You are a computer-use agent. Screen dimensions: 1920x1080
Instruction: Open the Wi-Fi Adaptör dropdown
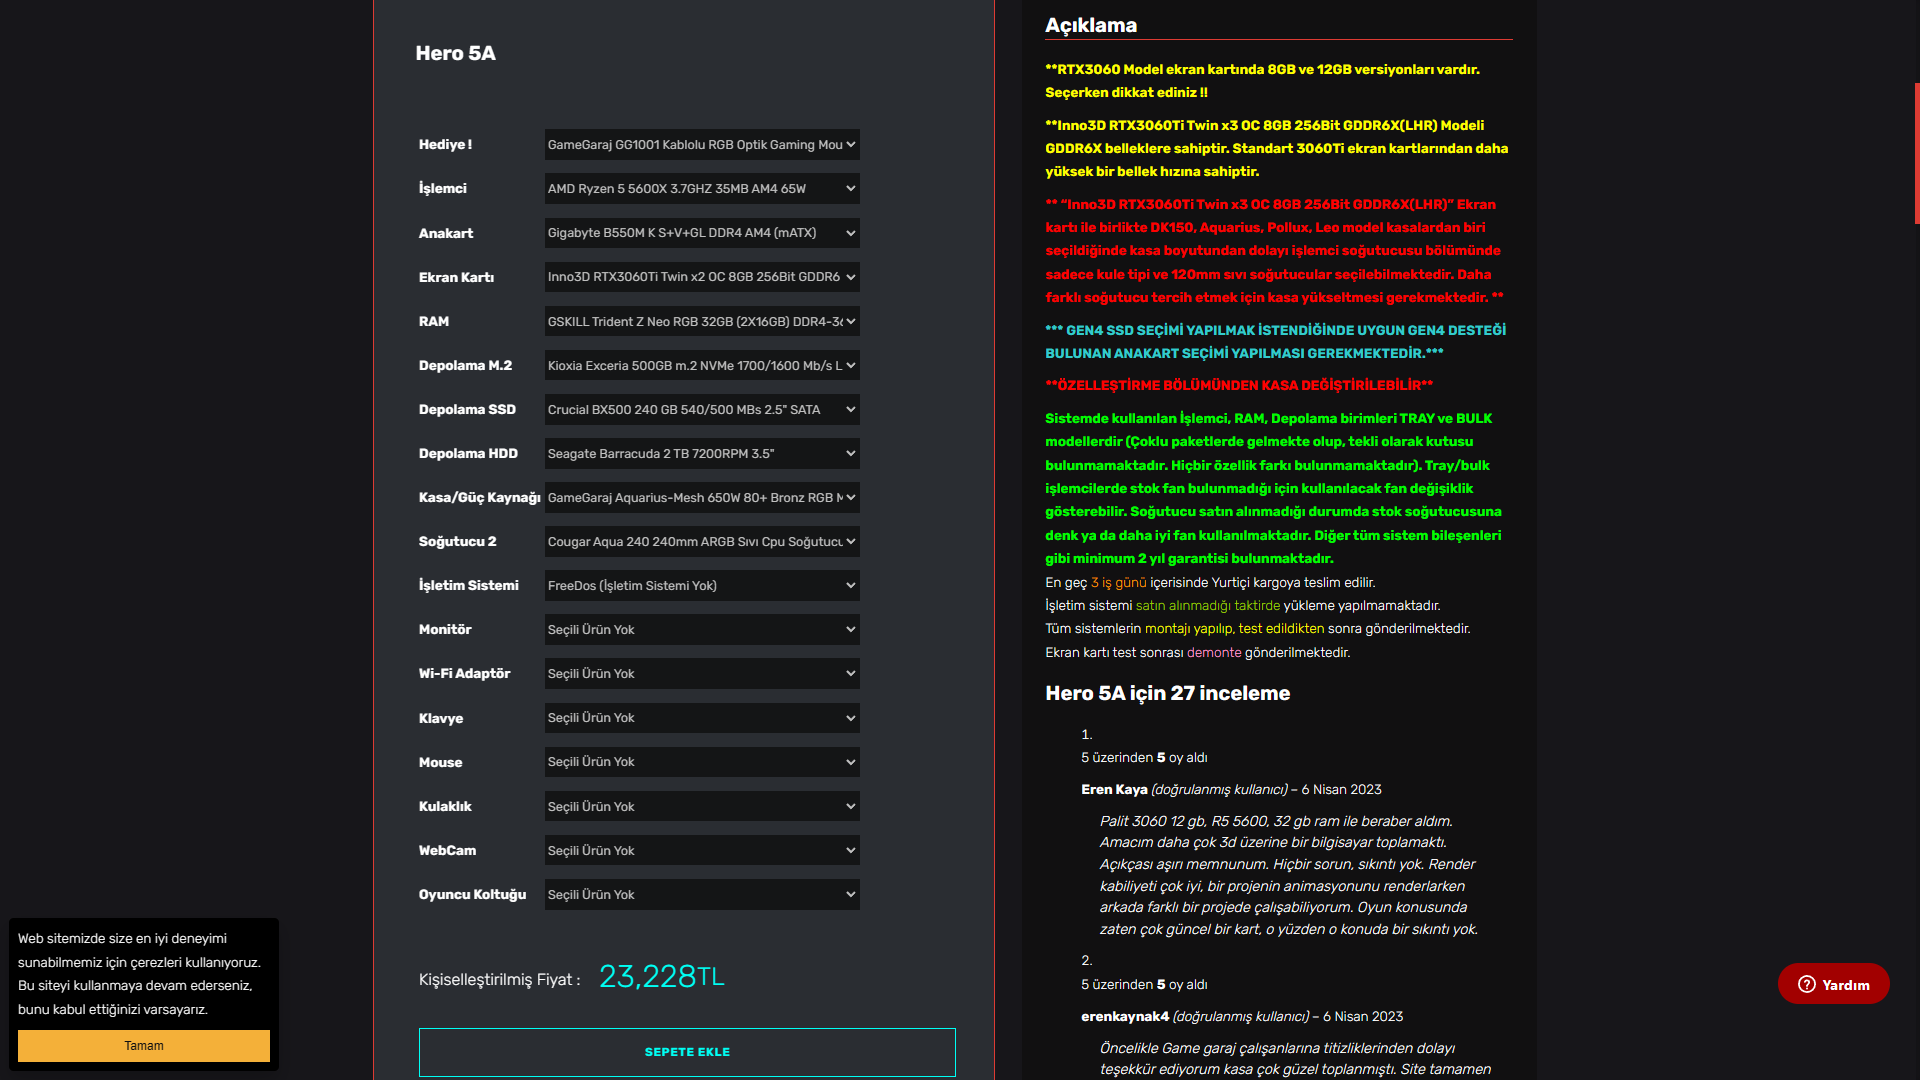pyautogui.click(x=701, y=673)
